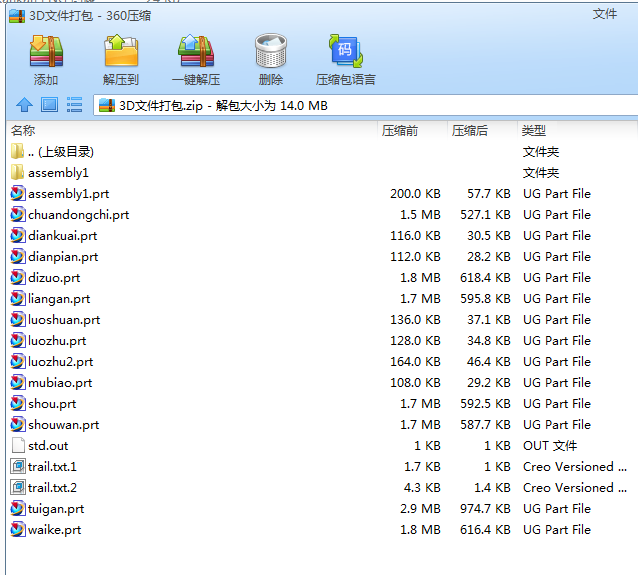This screenshot has width=638, height=575.
Task: Select file assembly1.prt
Action: 68,194
